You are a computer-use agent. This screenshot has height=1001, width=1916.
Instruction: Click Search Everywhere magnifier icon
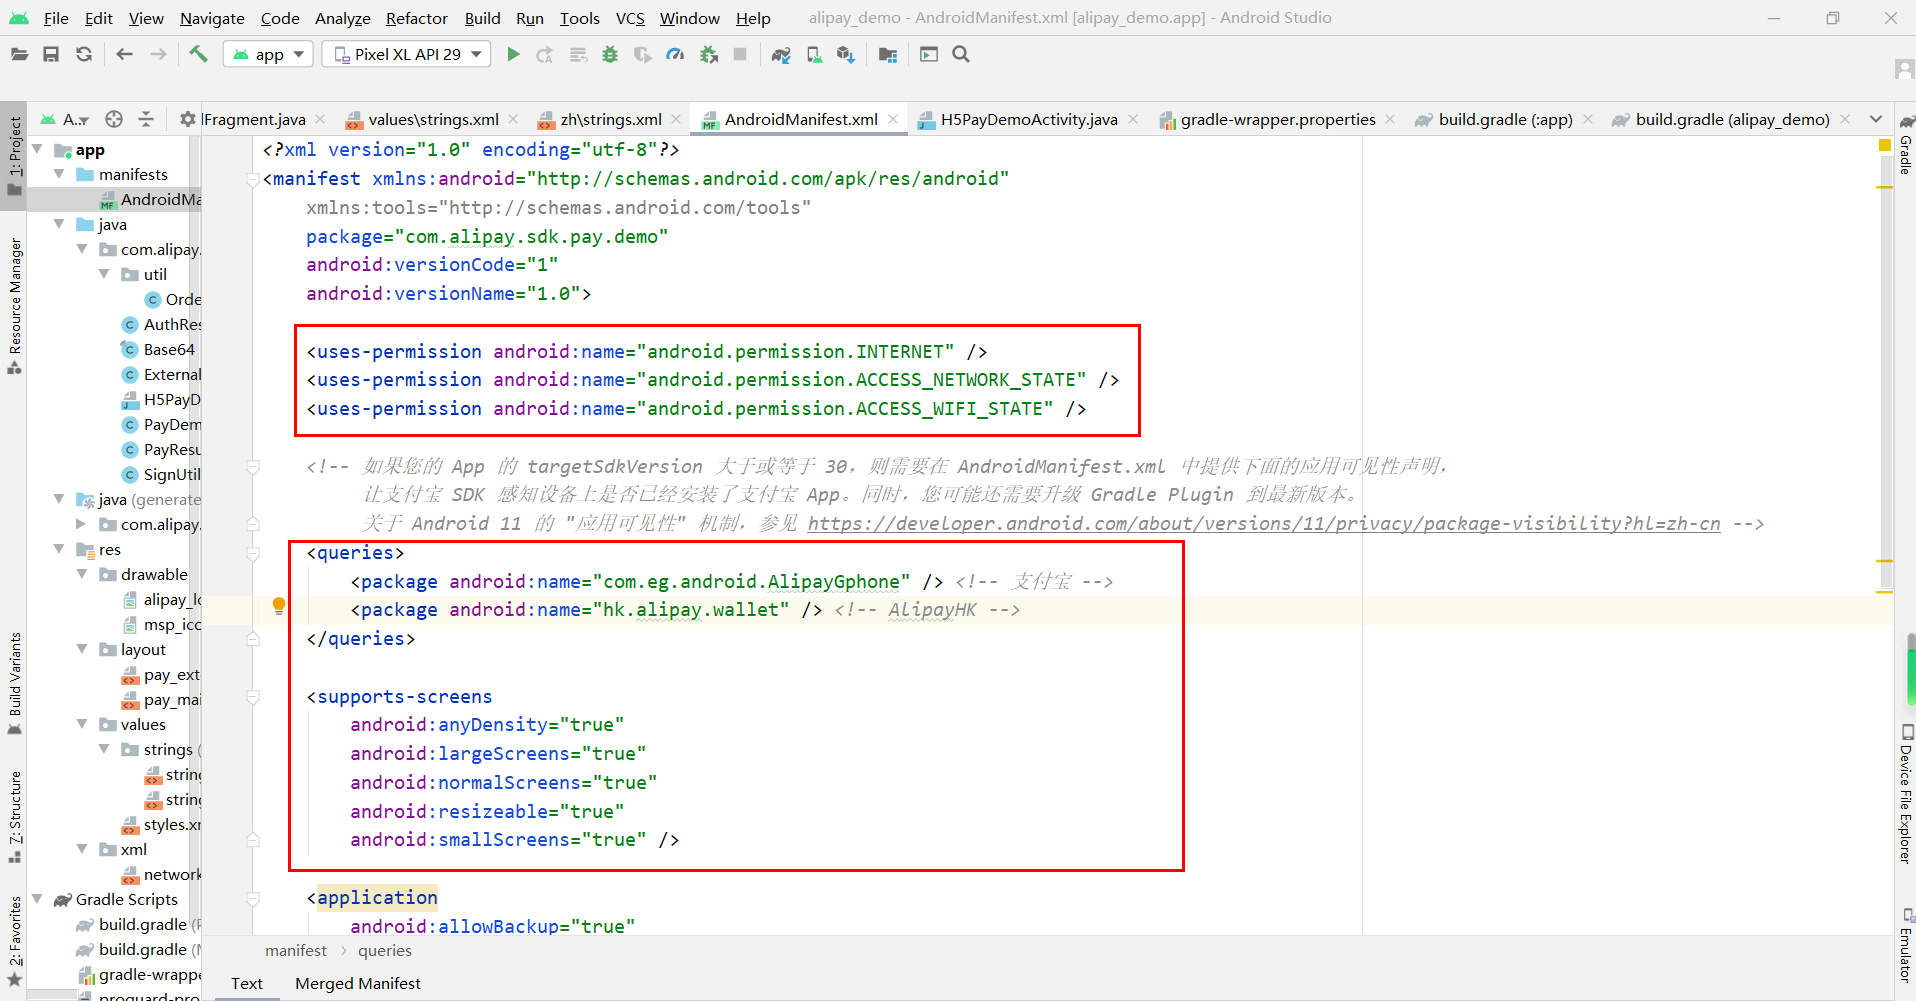pyautogui.click(x=961, y=54)
